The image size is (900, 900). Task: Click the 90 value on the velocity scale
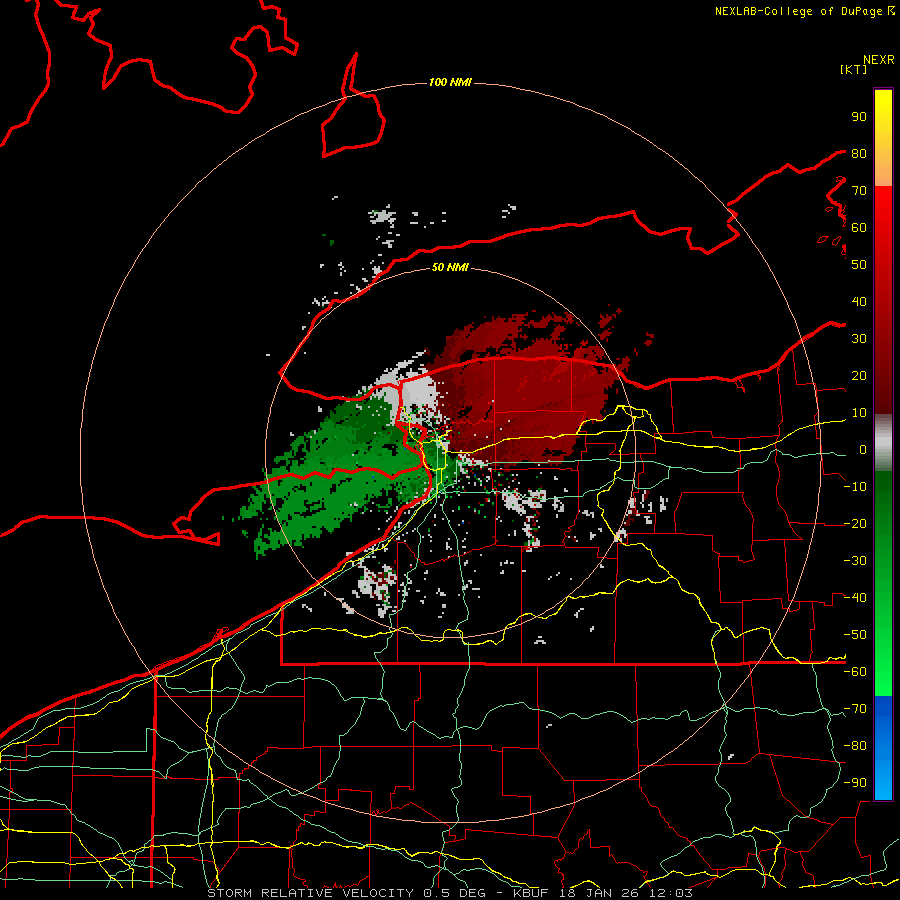[859, 117]
